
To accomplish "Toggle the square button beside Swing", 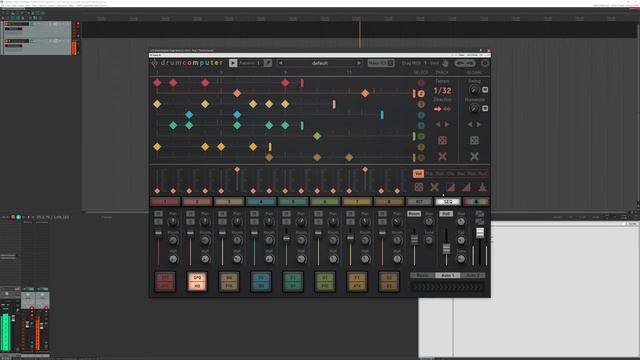I will [485, 90].
